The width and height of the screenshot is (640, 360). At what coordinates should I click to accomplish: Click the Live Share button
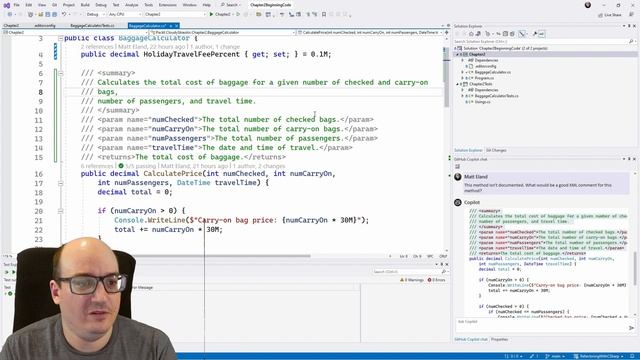coord(610,15)
